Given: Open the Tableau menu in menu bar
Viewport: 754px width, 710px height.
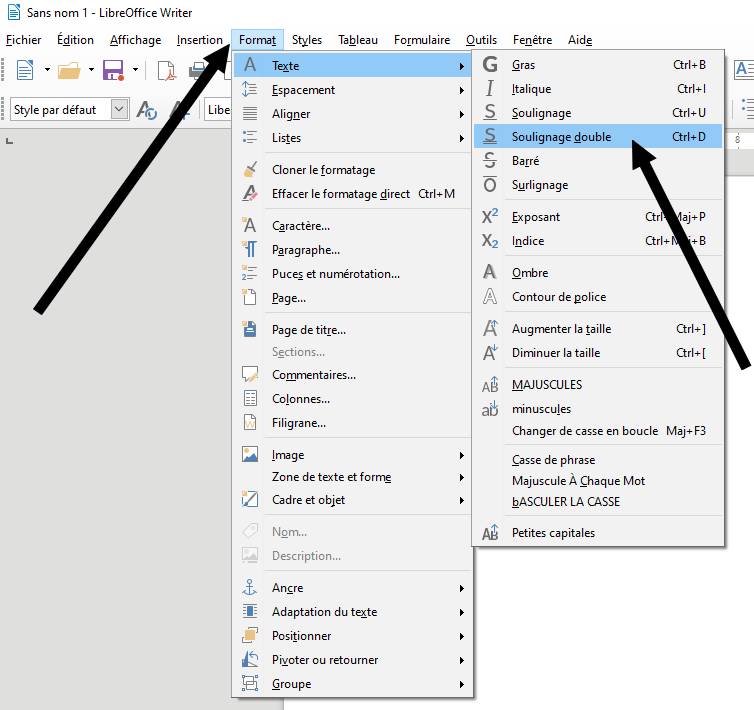Looking at the screenshot, I should [357, 40].
